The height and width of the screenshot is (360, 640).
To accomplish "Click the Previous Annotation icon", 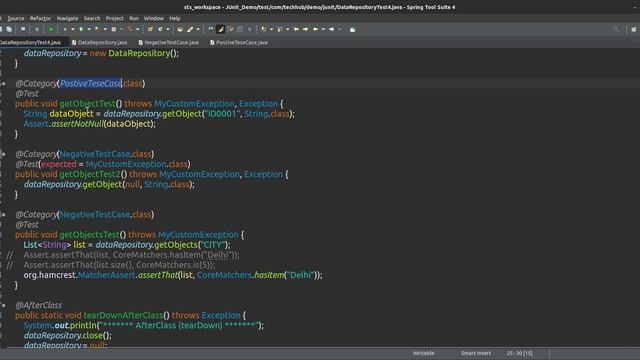I will [280, 29].
